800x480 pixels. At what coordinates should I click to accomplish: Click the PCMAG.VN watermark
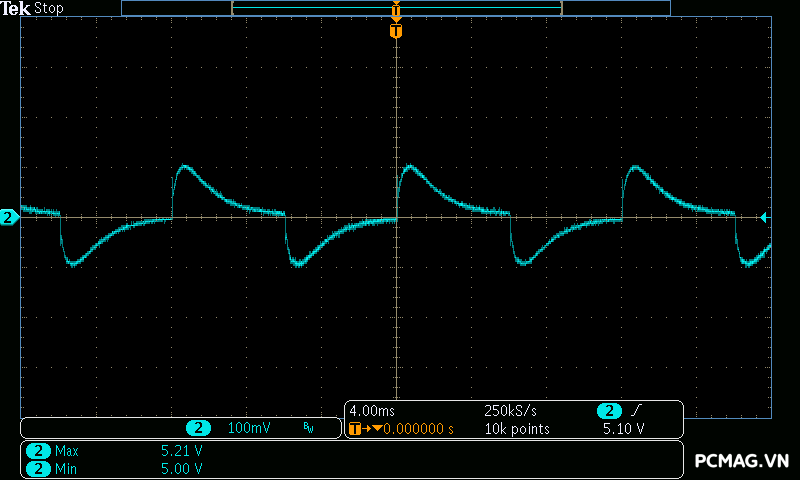(x=741, y=460)
